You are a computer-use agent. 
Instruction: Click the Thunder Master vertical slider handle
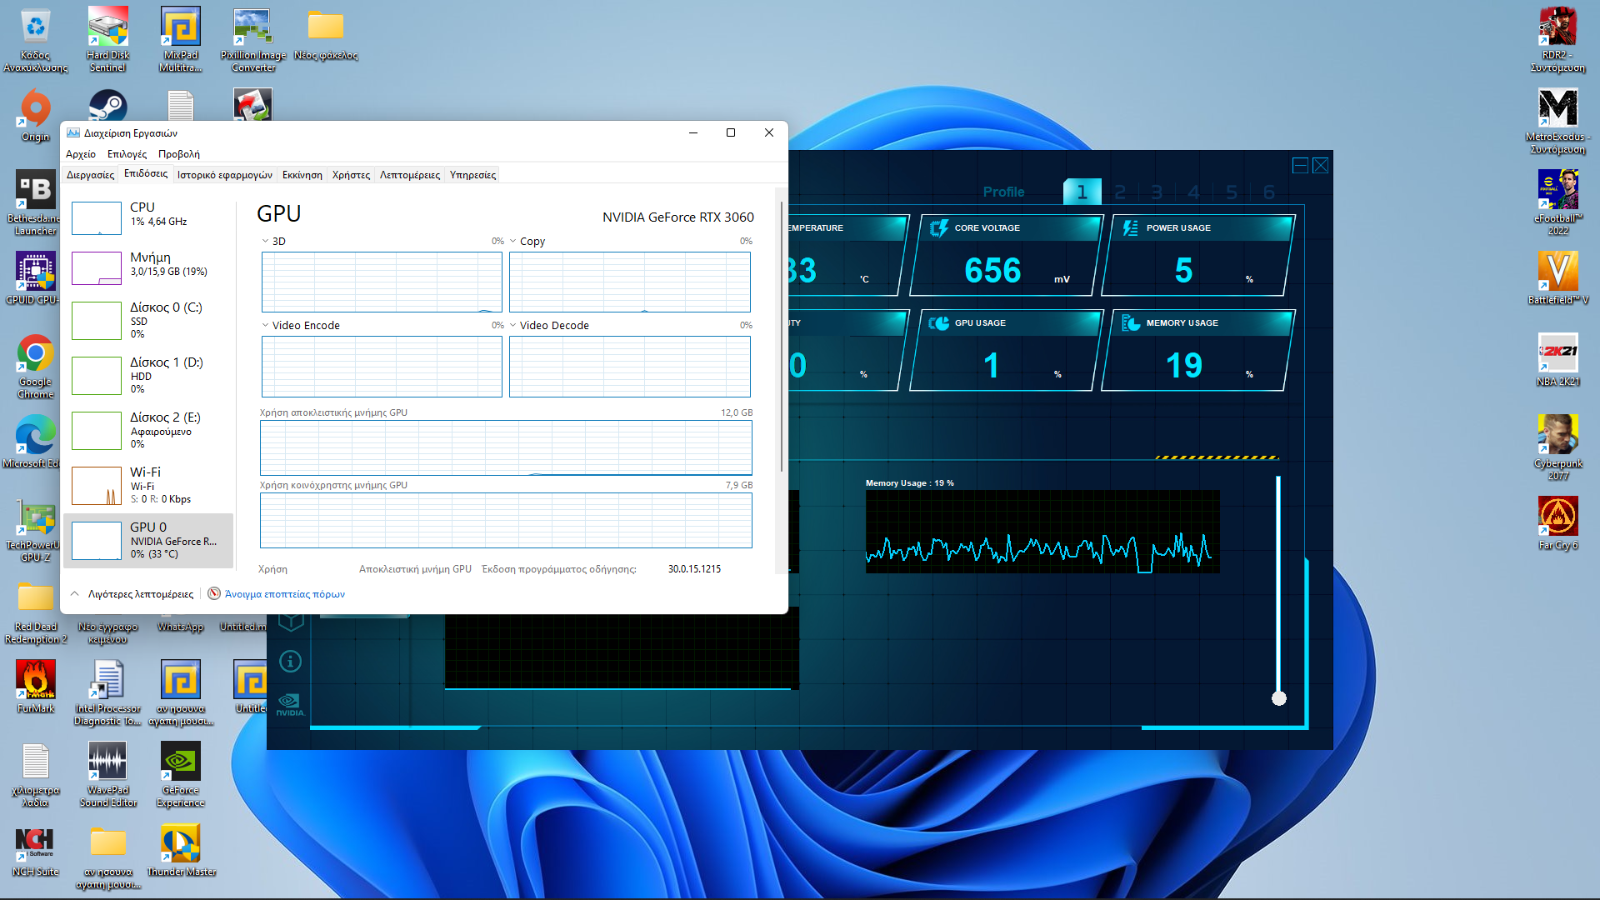point(1279,698)
